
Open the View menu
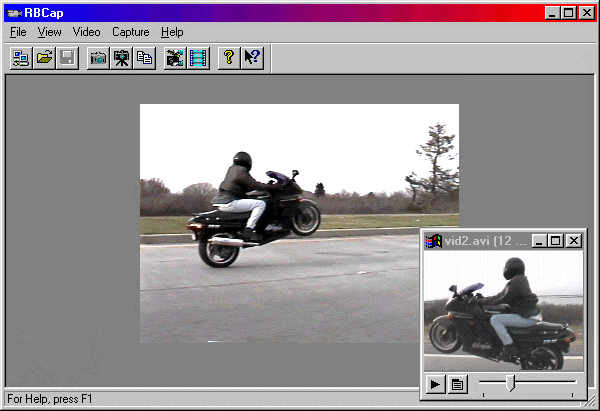[49, 32]
